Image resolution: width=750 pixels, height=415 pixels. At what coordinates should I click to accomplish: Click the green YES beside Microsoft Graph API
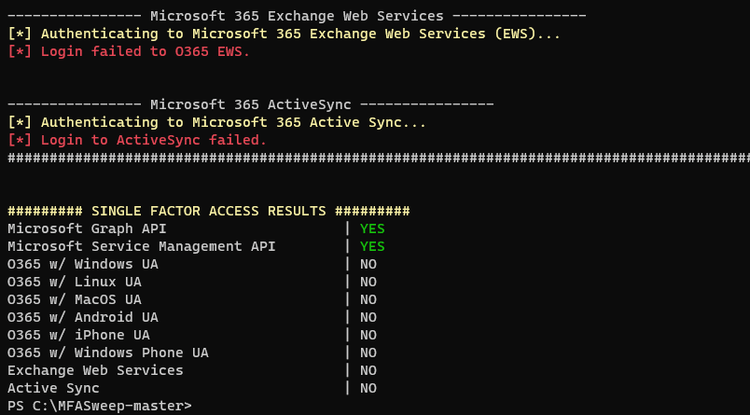372,229
